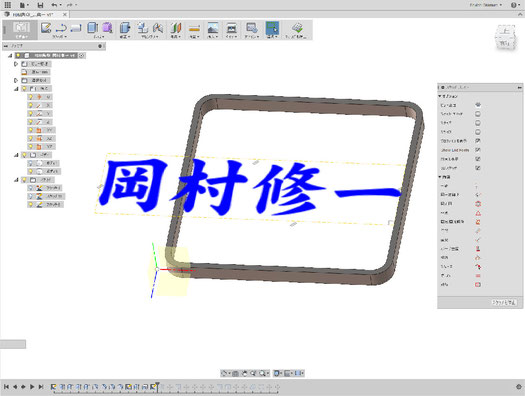This screenshot has height=396, width=525.
Task: Open the account name menu at top right
Action: pyautogui.click(x=485, y=5)
